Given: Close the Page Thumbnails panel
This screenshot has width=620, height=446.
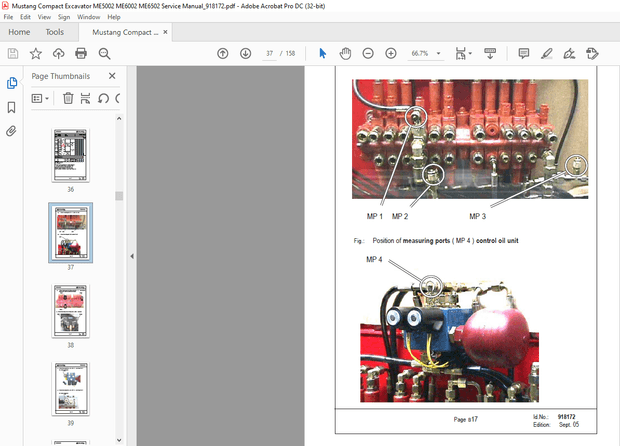Looking at the screenshot, I should click(112, 76).
